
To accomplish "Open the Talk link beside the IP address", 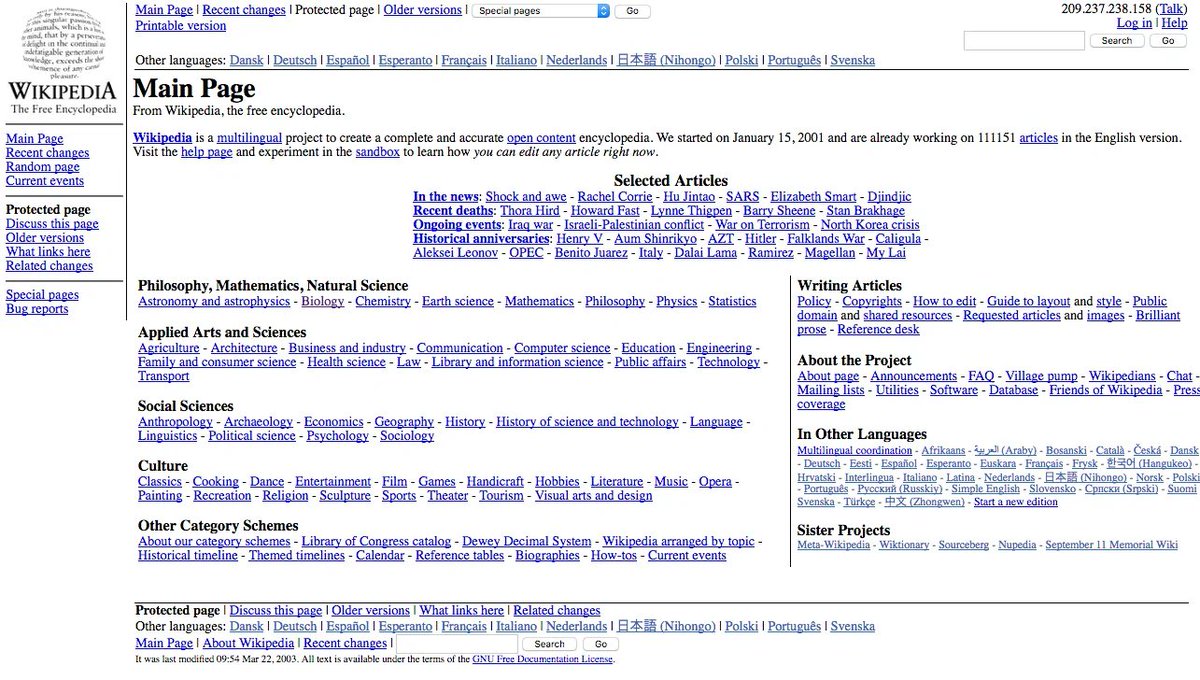I will (x=1170, y=9).
